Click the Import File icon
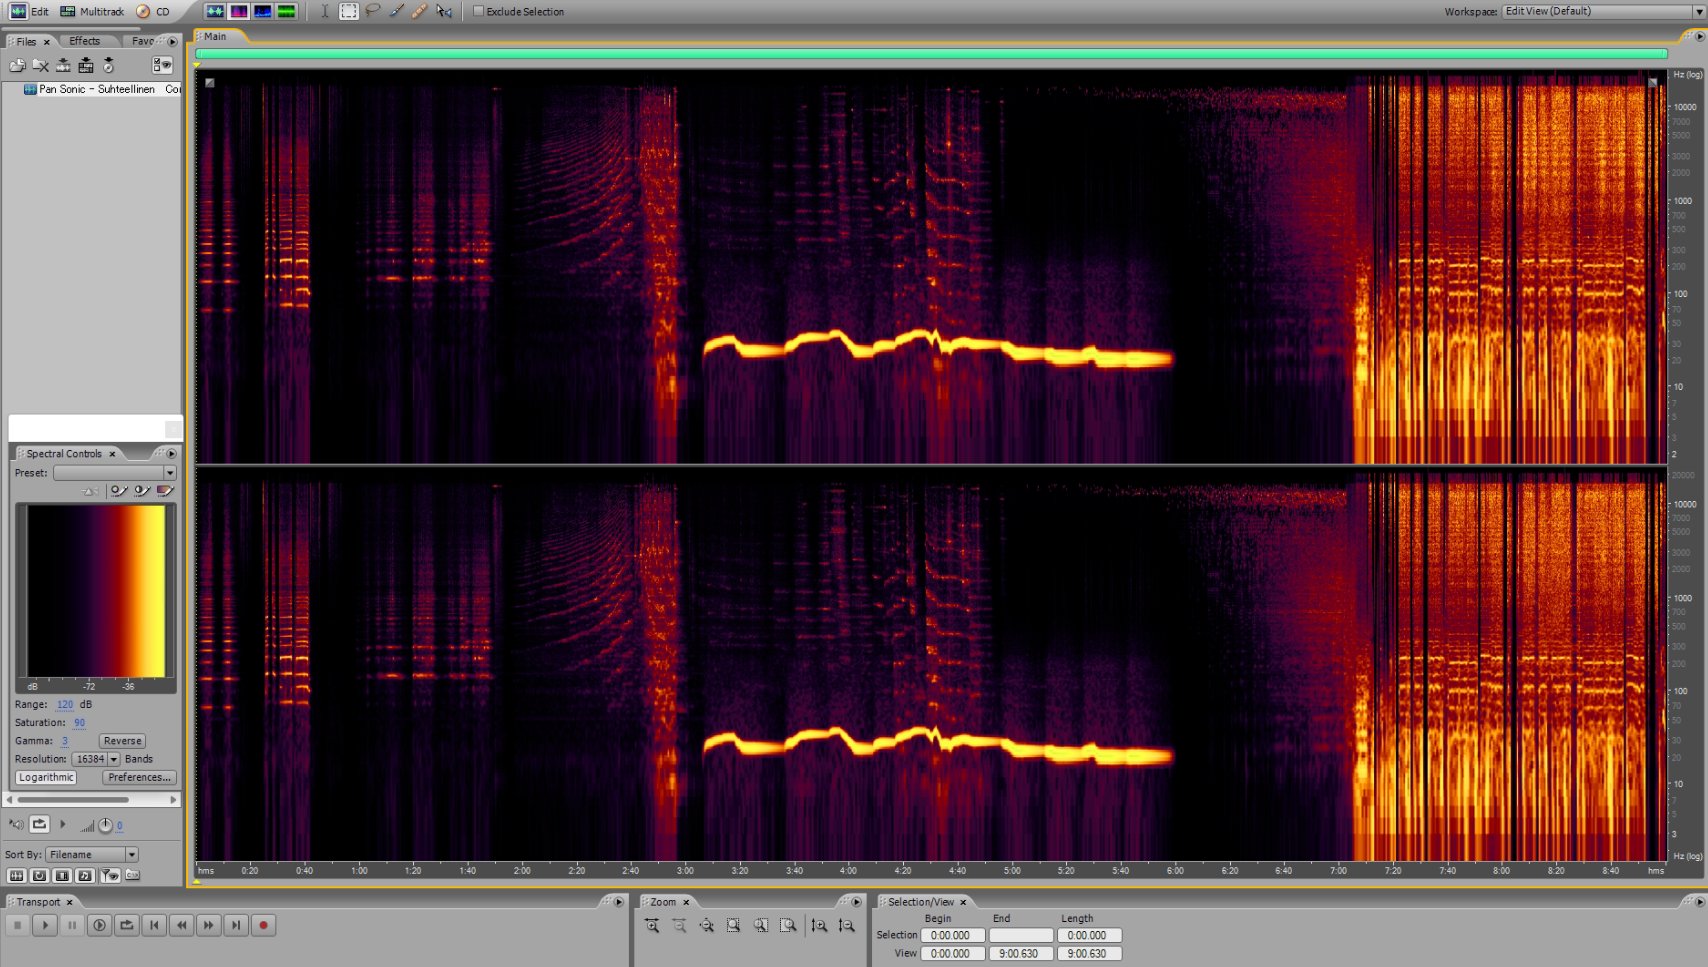 (x=17, y=65)
